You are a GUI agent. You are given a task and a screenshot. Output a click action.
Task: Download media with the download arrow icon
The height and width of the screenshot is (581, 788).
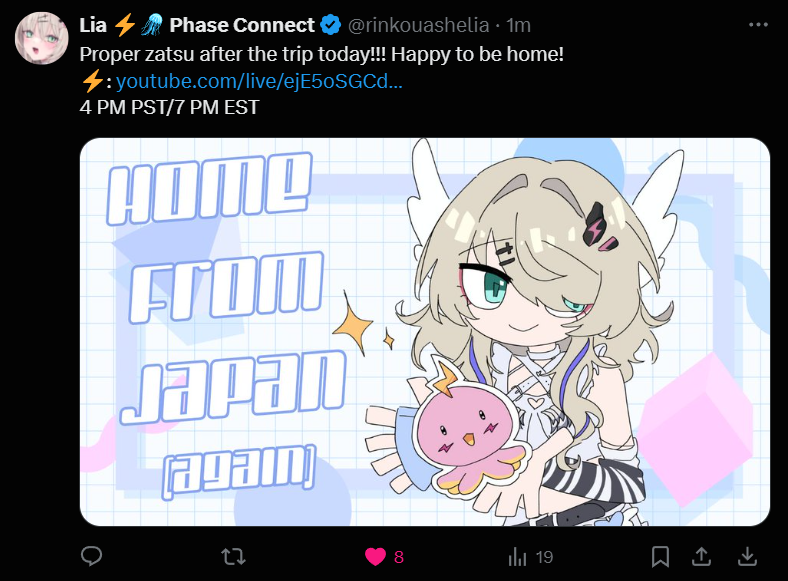coord(747,556)
